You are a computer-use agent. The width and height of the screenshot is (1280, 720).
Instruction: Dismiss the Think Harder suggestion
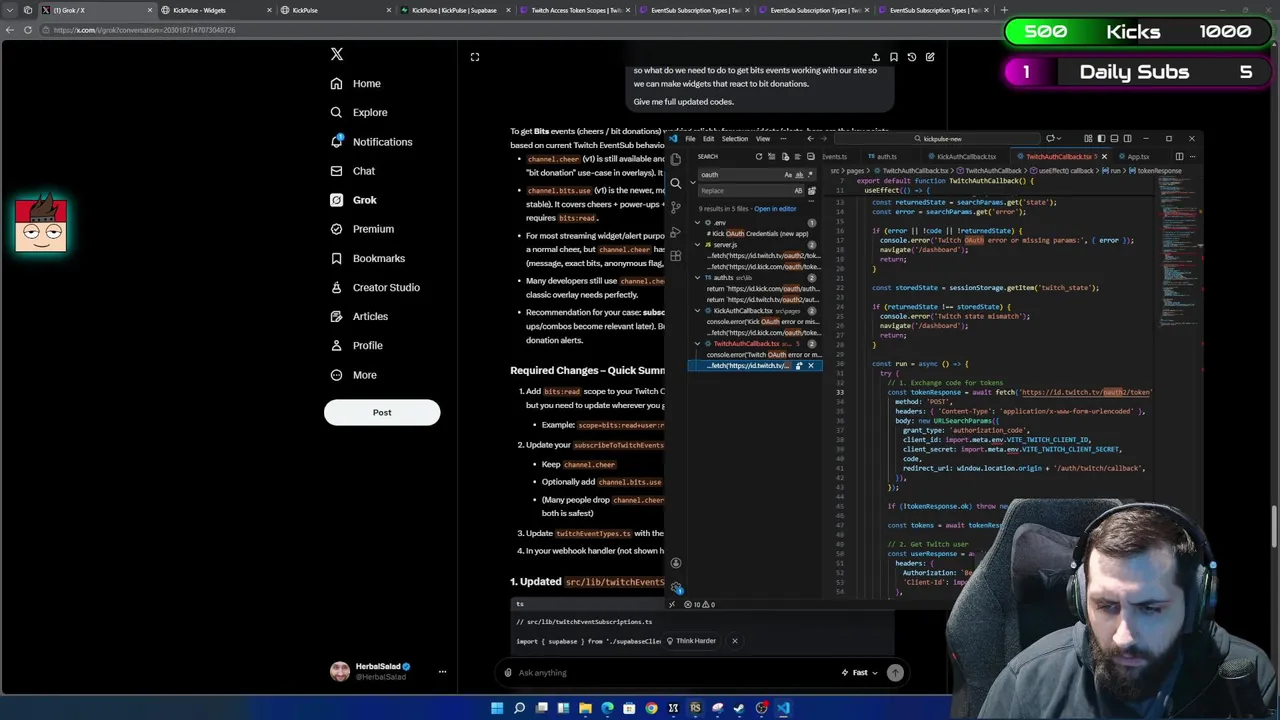(x=734, y=641)
